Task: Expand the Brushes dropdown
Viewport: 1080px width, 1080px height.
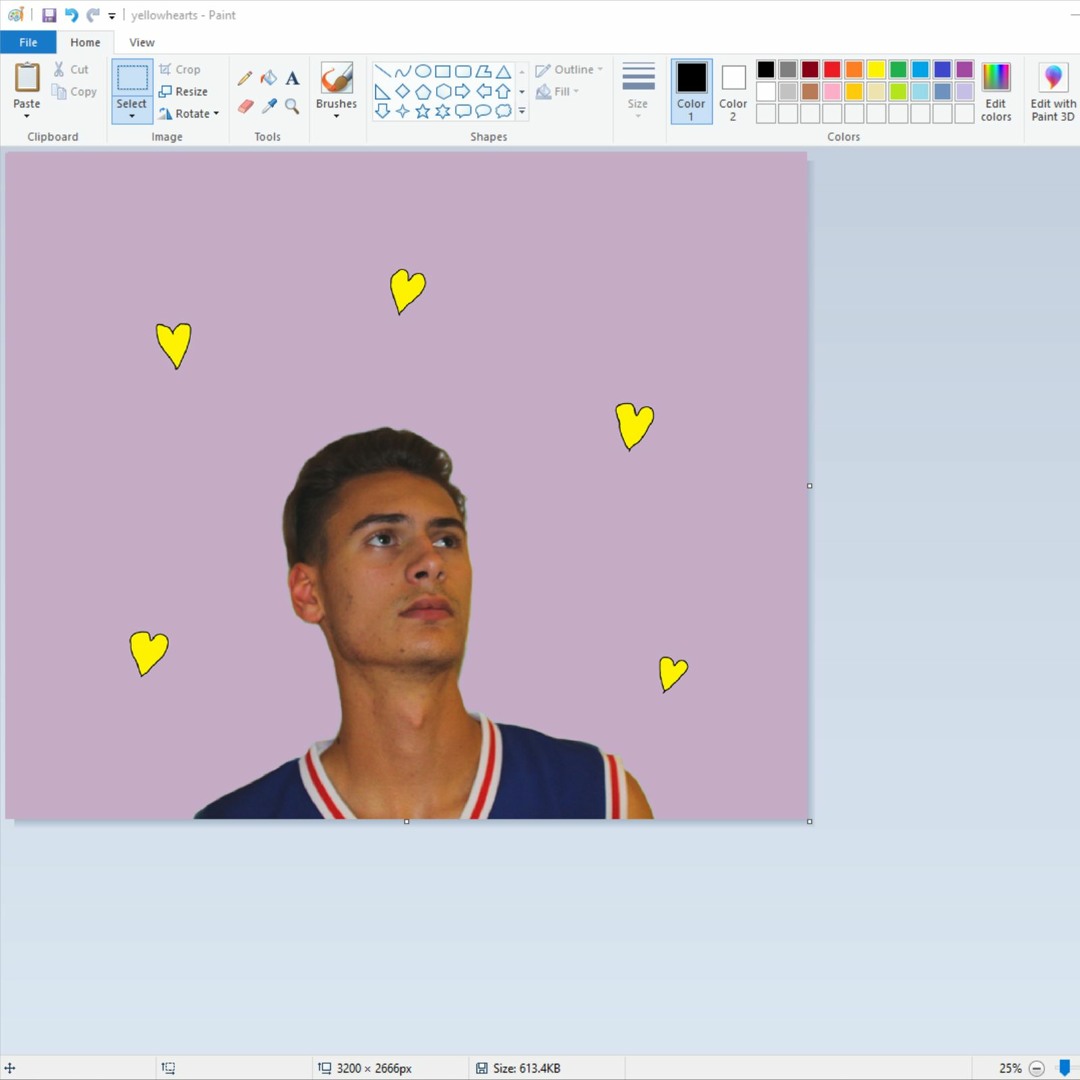Action: click(336, 116)
